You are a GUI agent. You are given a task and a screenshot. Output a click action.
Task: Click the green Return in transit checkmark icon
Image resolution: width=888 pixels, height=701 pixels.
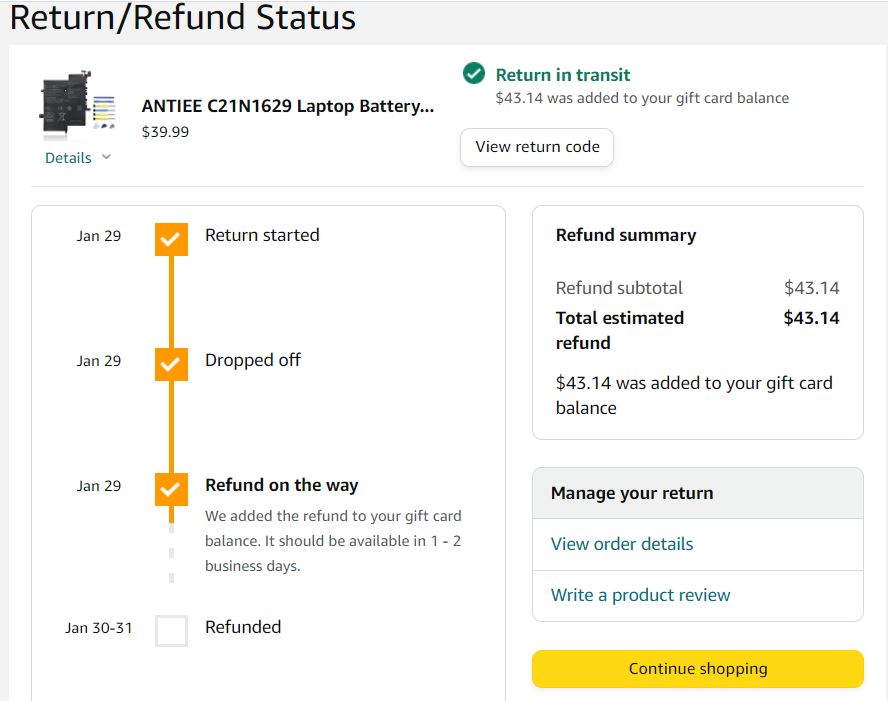click(473, 73)
